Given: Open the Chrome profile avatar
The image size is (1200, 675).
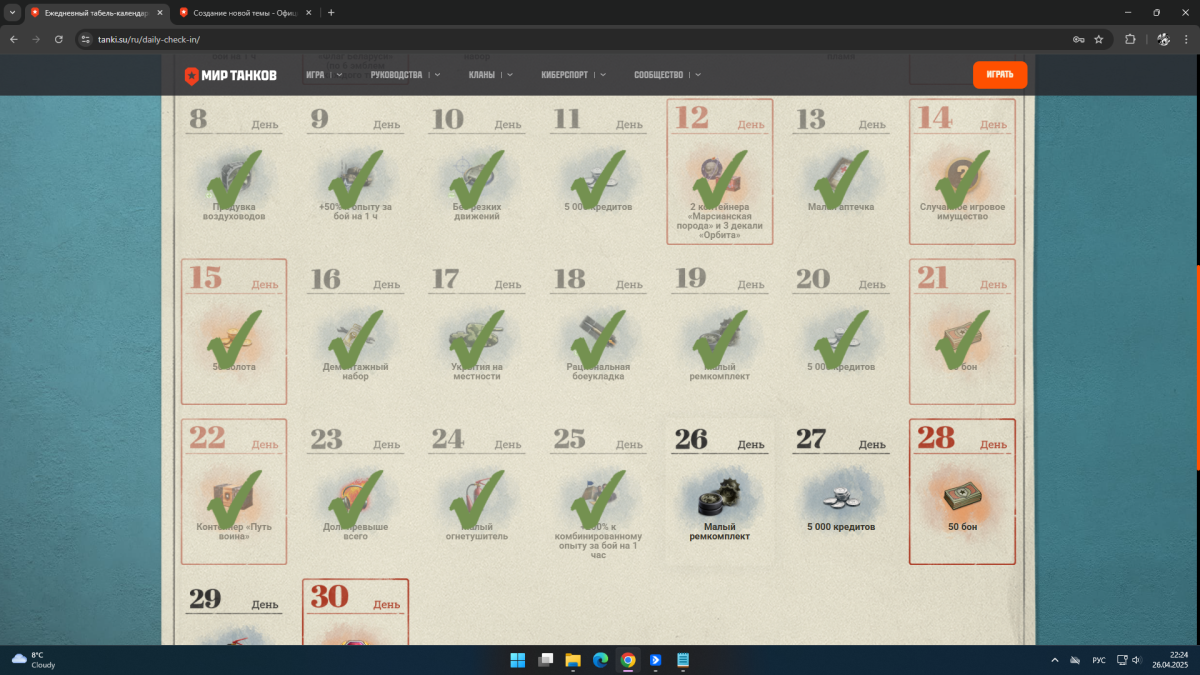Looking at the screenshot, I should click(x=1163, y=39).
